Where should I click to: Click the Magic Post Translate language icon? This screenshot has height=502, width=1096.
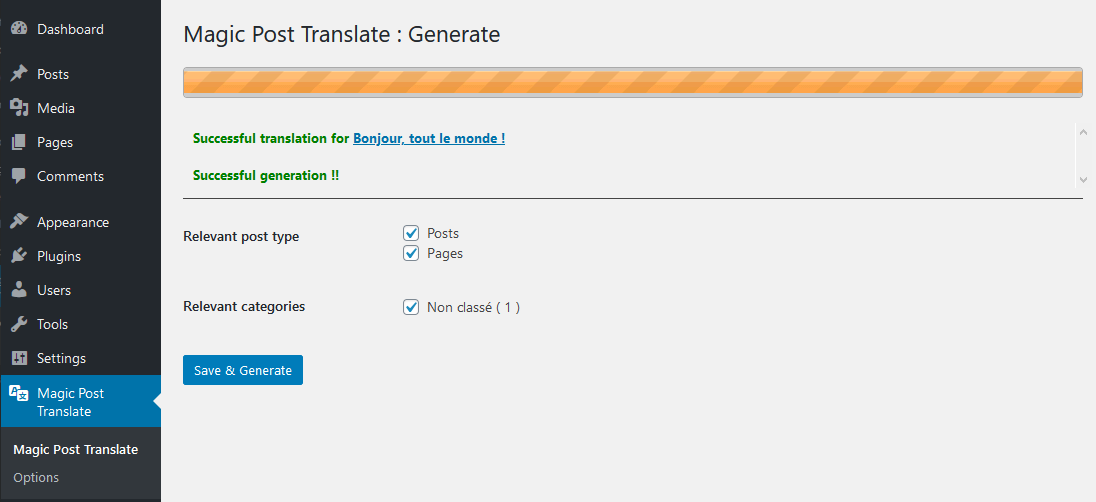(x=19, y=393)
